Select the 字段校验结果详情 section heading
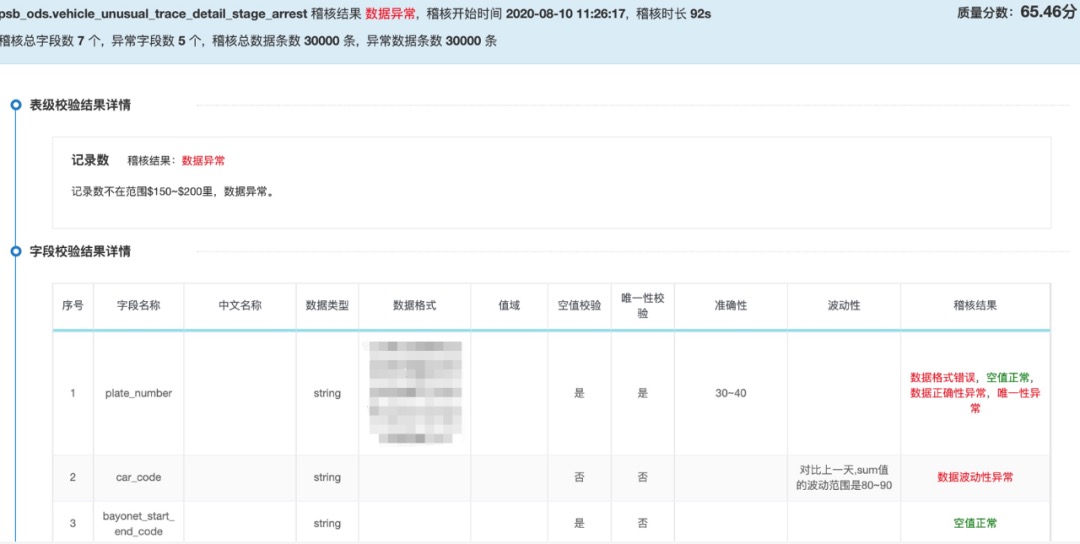The width and height of the screenshot is (1080, 544). [x=80, y=251]
